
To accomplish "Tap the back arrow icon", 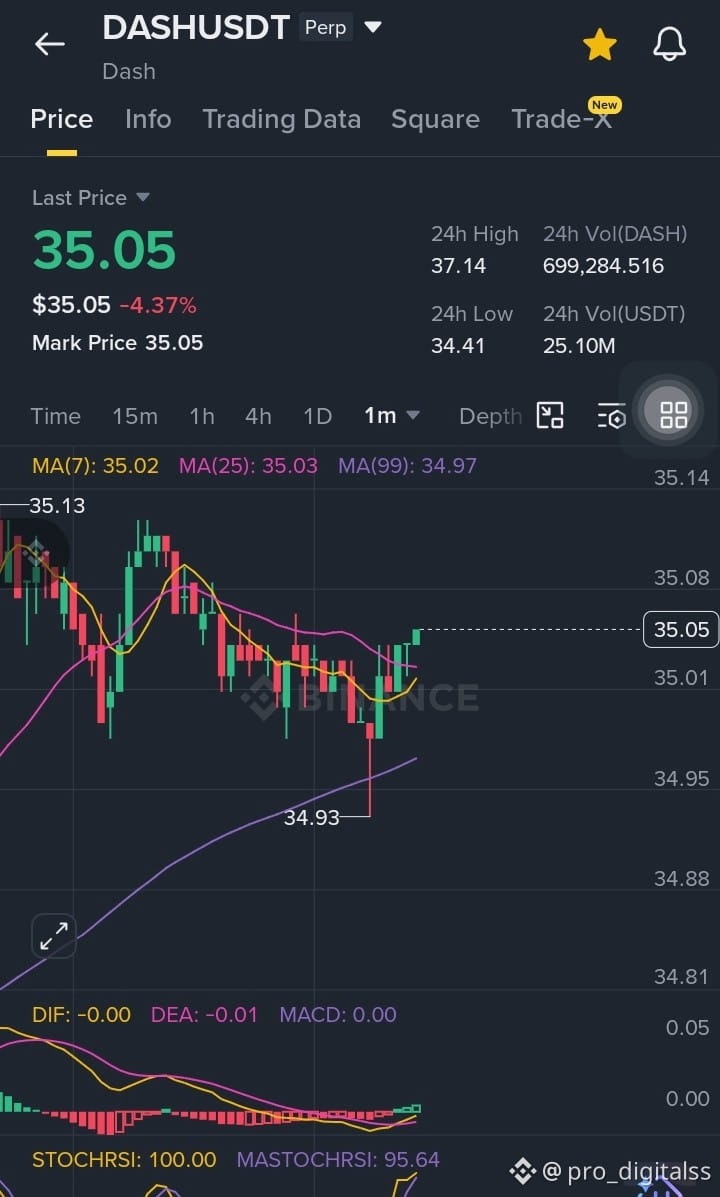I will 50,44.
